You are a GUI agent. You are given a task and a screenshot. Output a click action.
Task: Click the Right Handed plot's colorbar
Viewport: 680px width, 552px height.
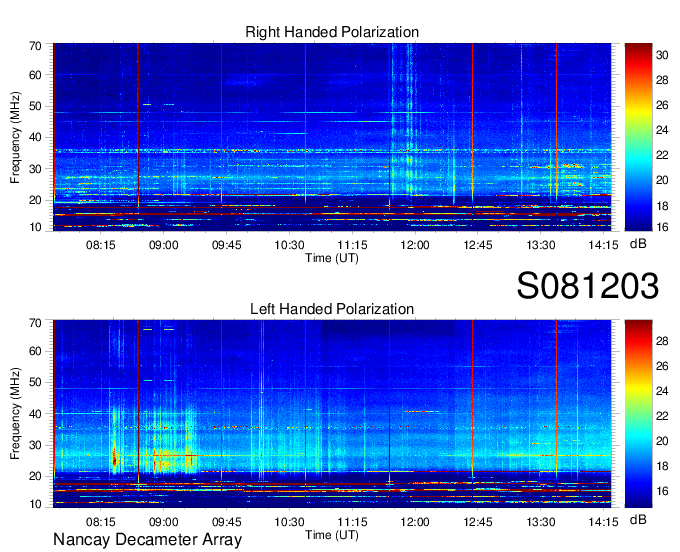click(638, 137)
